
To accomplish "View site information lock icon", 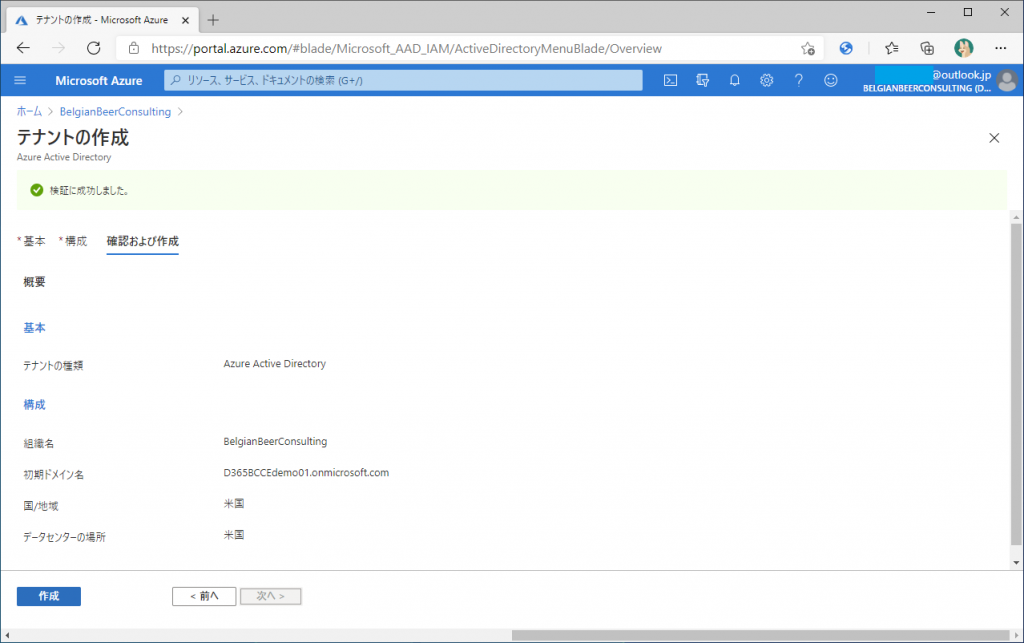I will 134,48.
